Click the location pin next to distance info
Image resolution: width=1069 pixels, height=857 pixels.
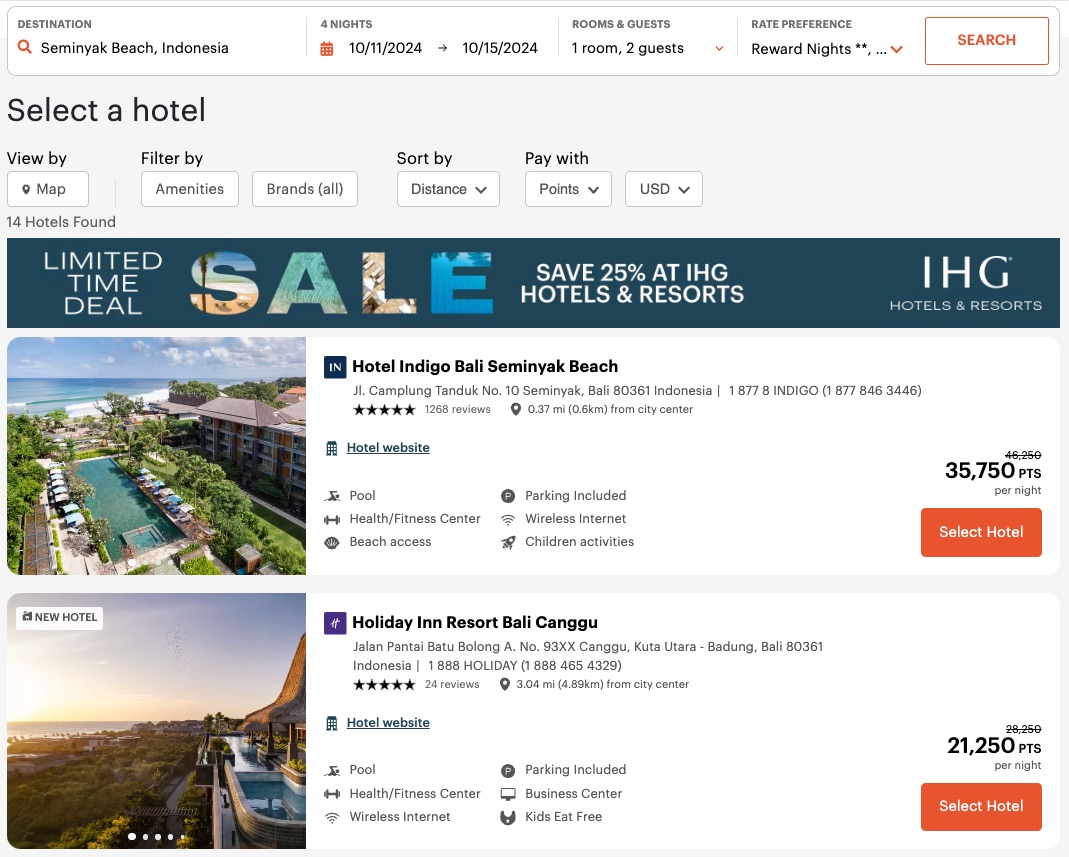tap(516, 409)
